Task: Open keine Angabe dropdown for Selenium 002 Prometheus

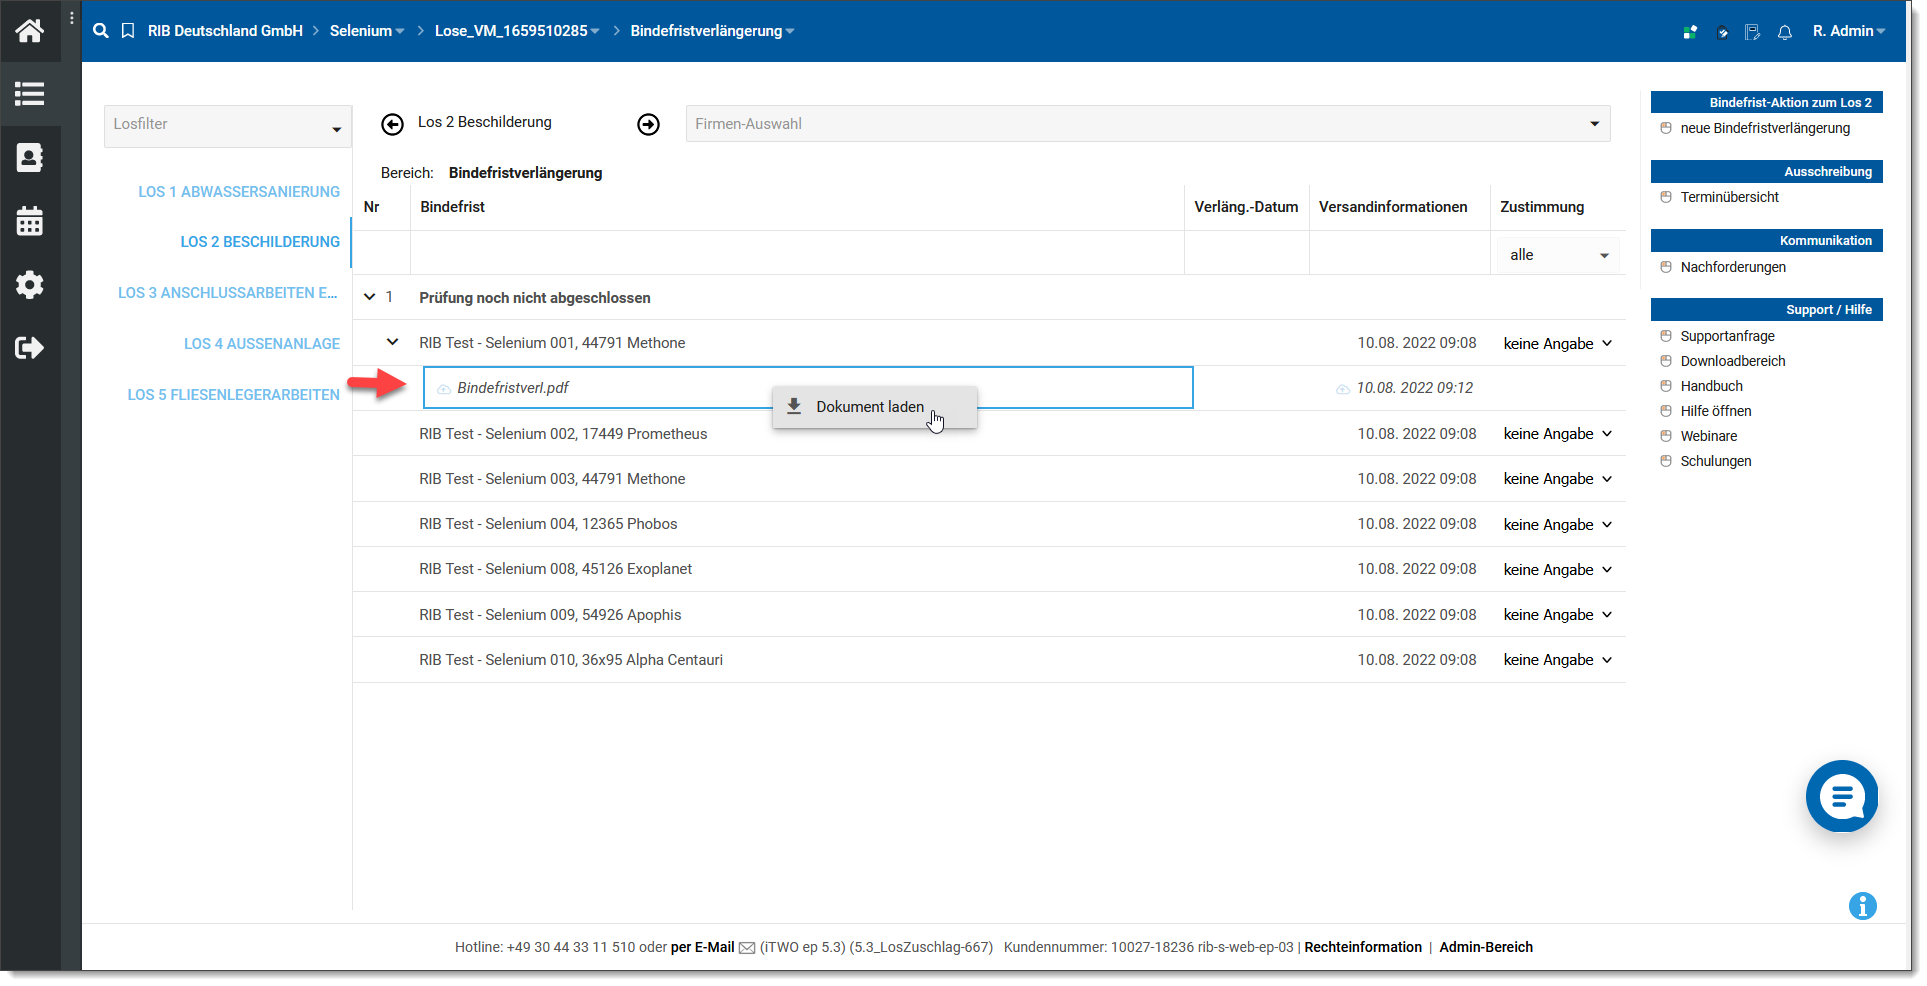Action: tap(1558, 433)
